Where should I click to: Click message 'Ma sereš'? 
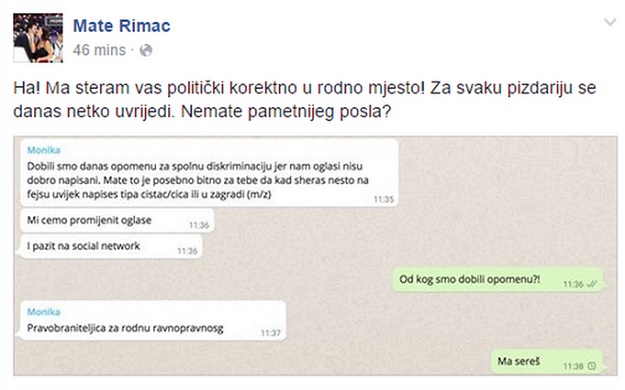tap(546, 361)
